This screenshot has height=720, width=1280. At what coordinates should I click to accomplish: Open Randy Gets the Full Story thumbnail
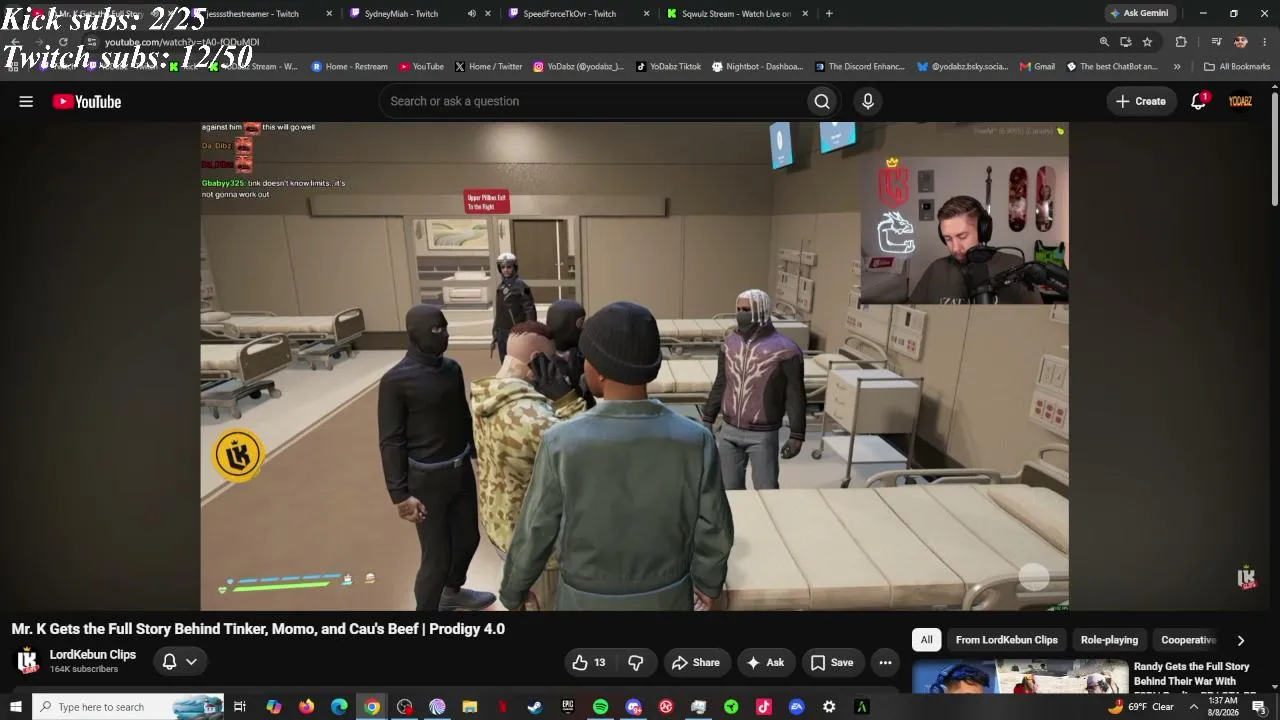[1020, 677]
